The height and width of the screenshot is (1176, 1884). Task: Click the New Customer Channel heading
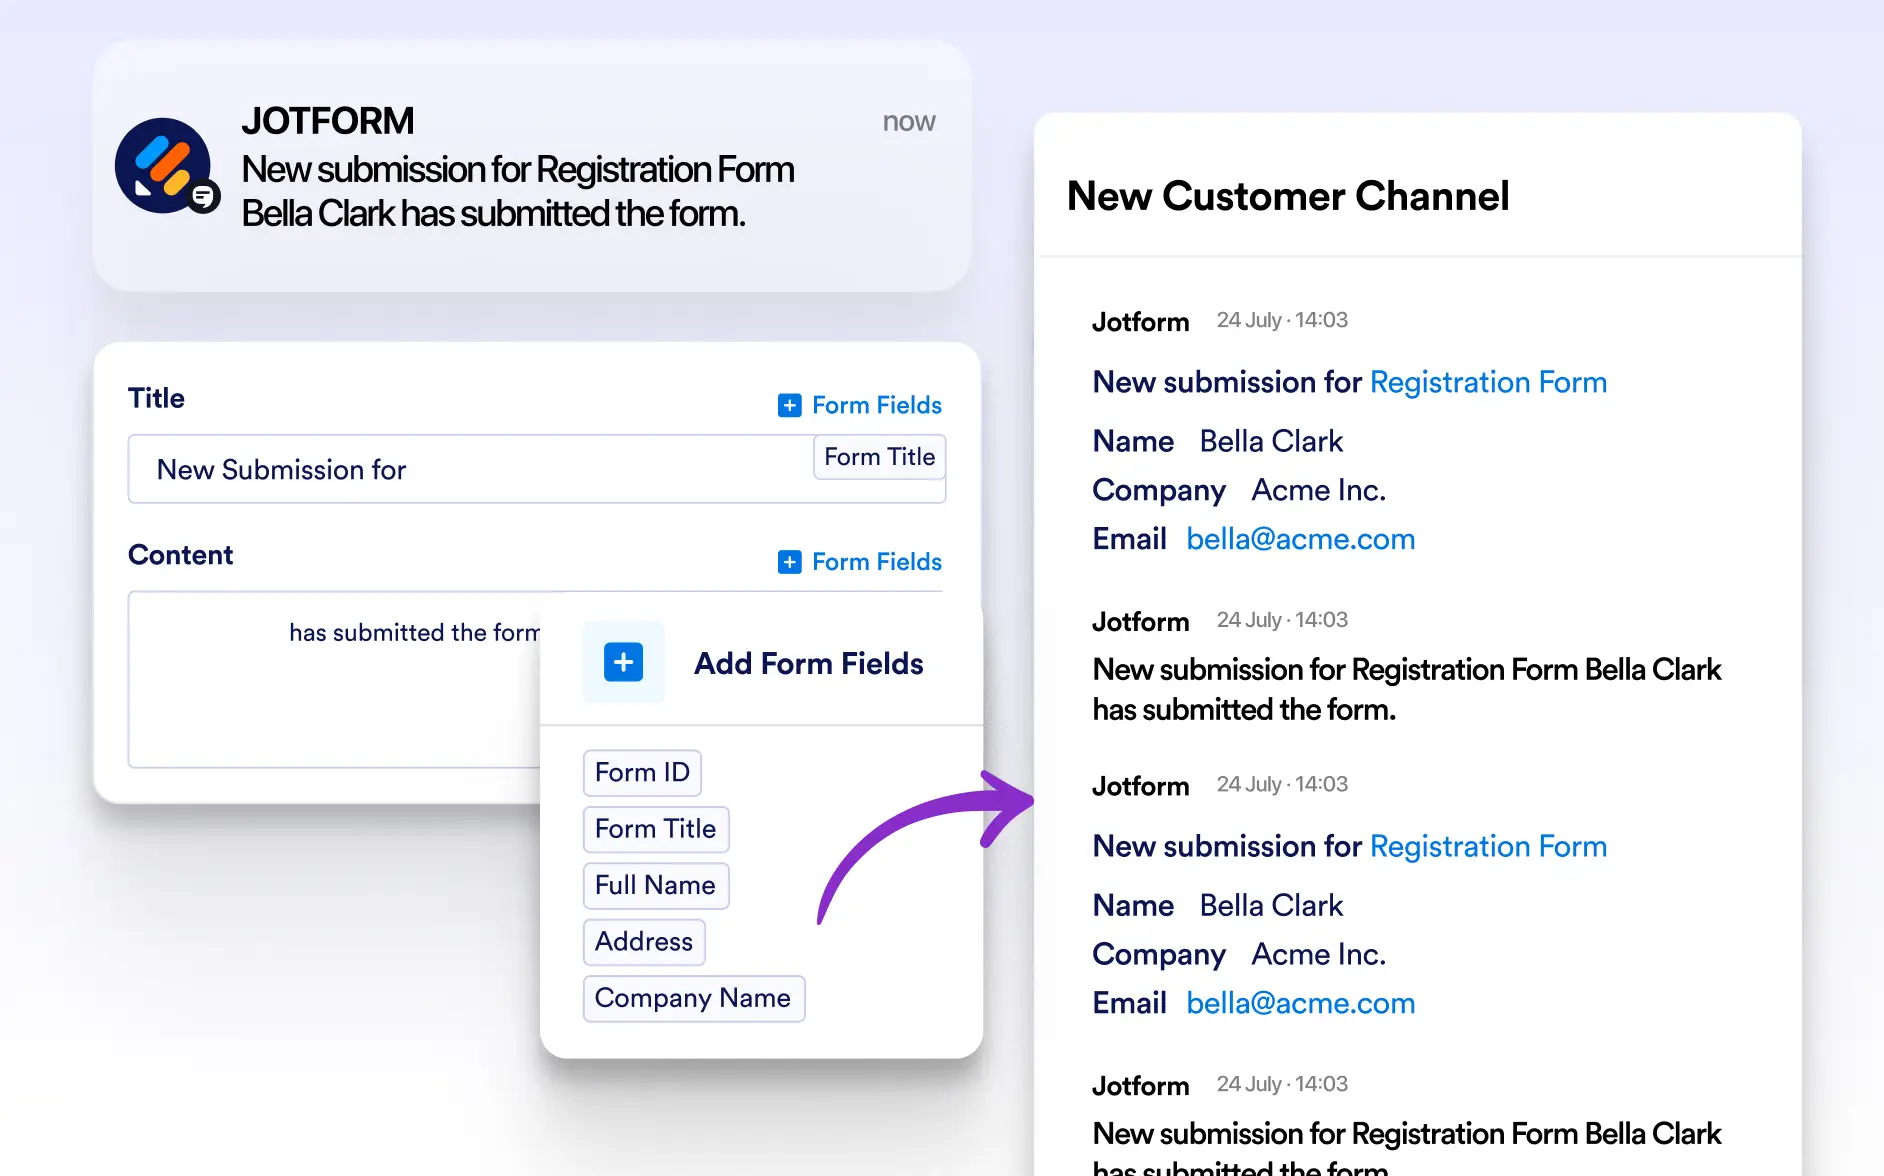pos(1288,196)
